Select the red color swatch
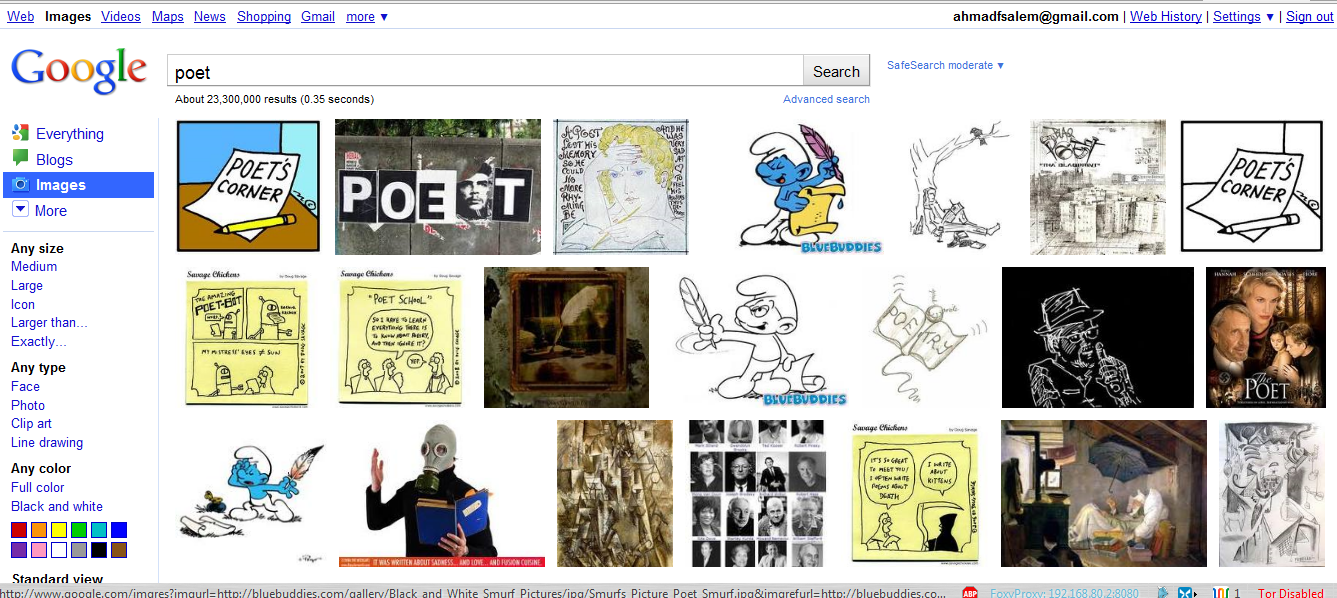The image size is (1337, 598). (x=19, y=530)
